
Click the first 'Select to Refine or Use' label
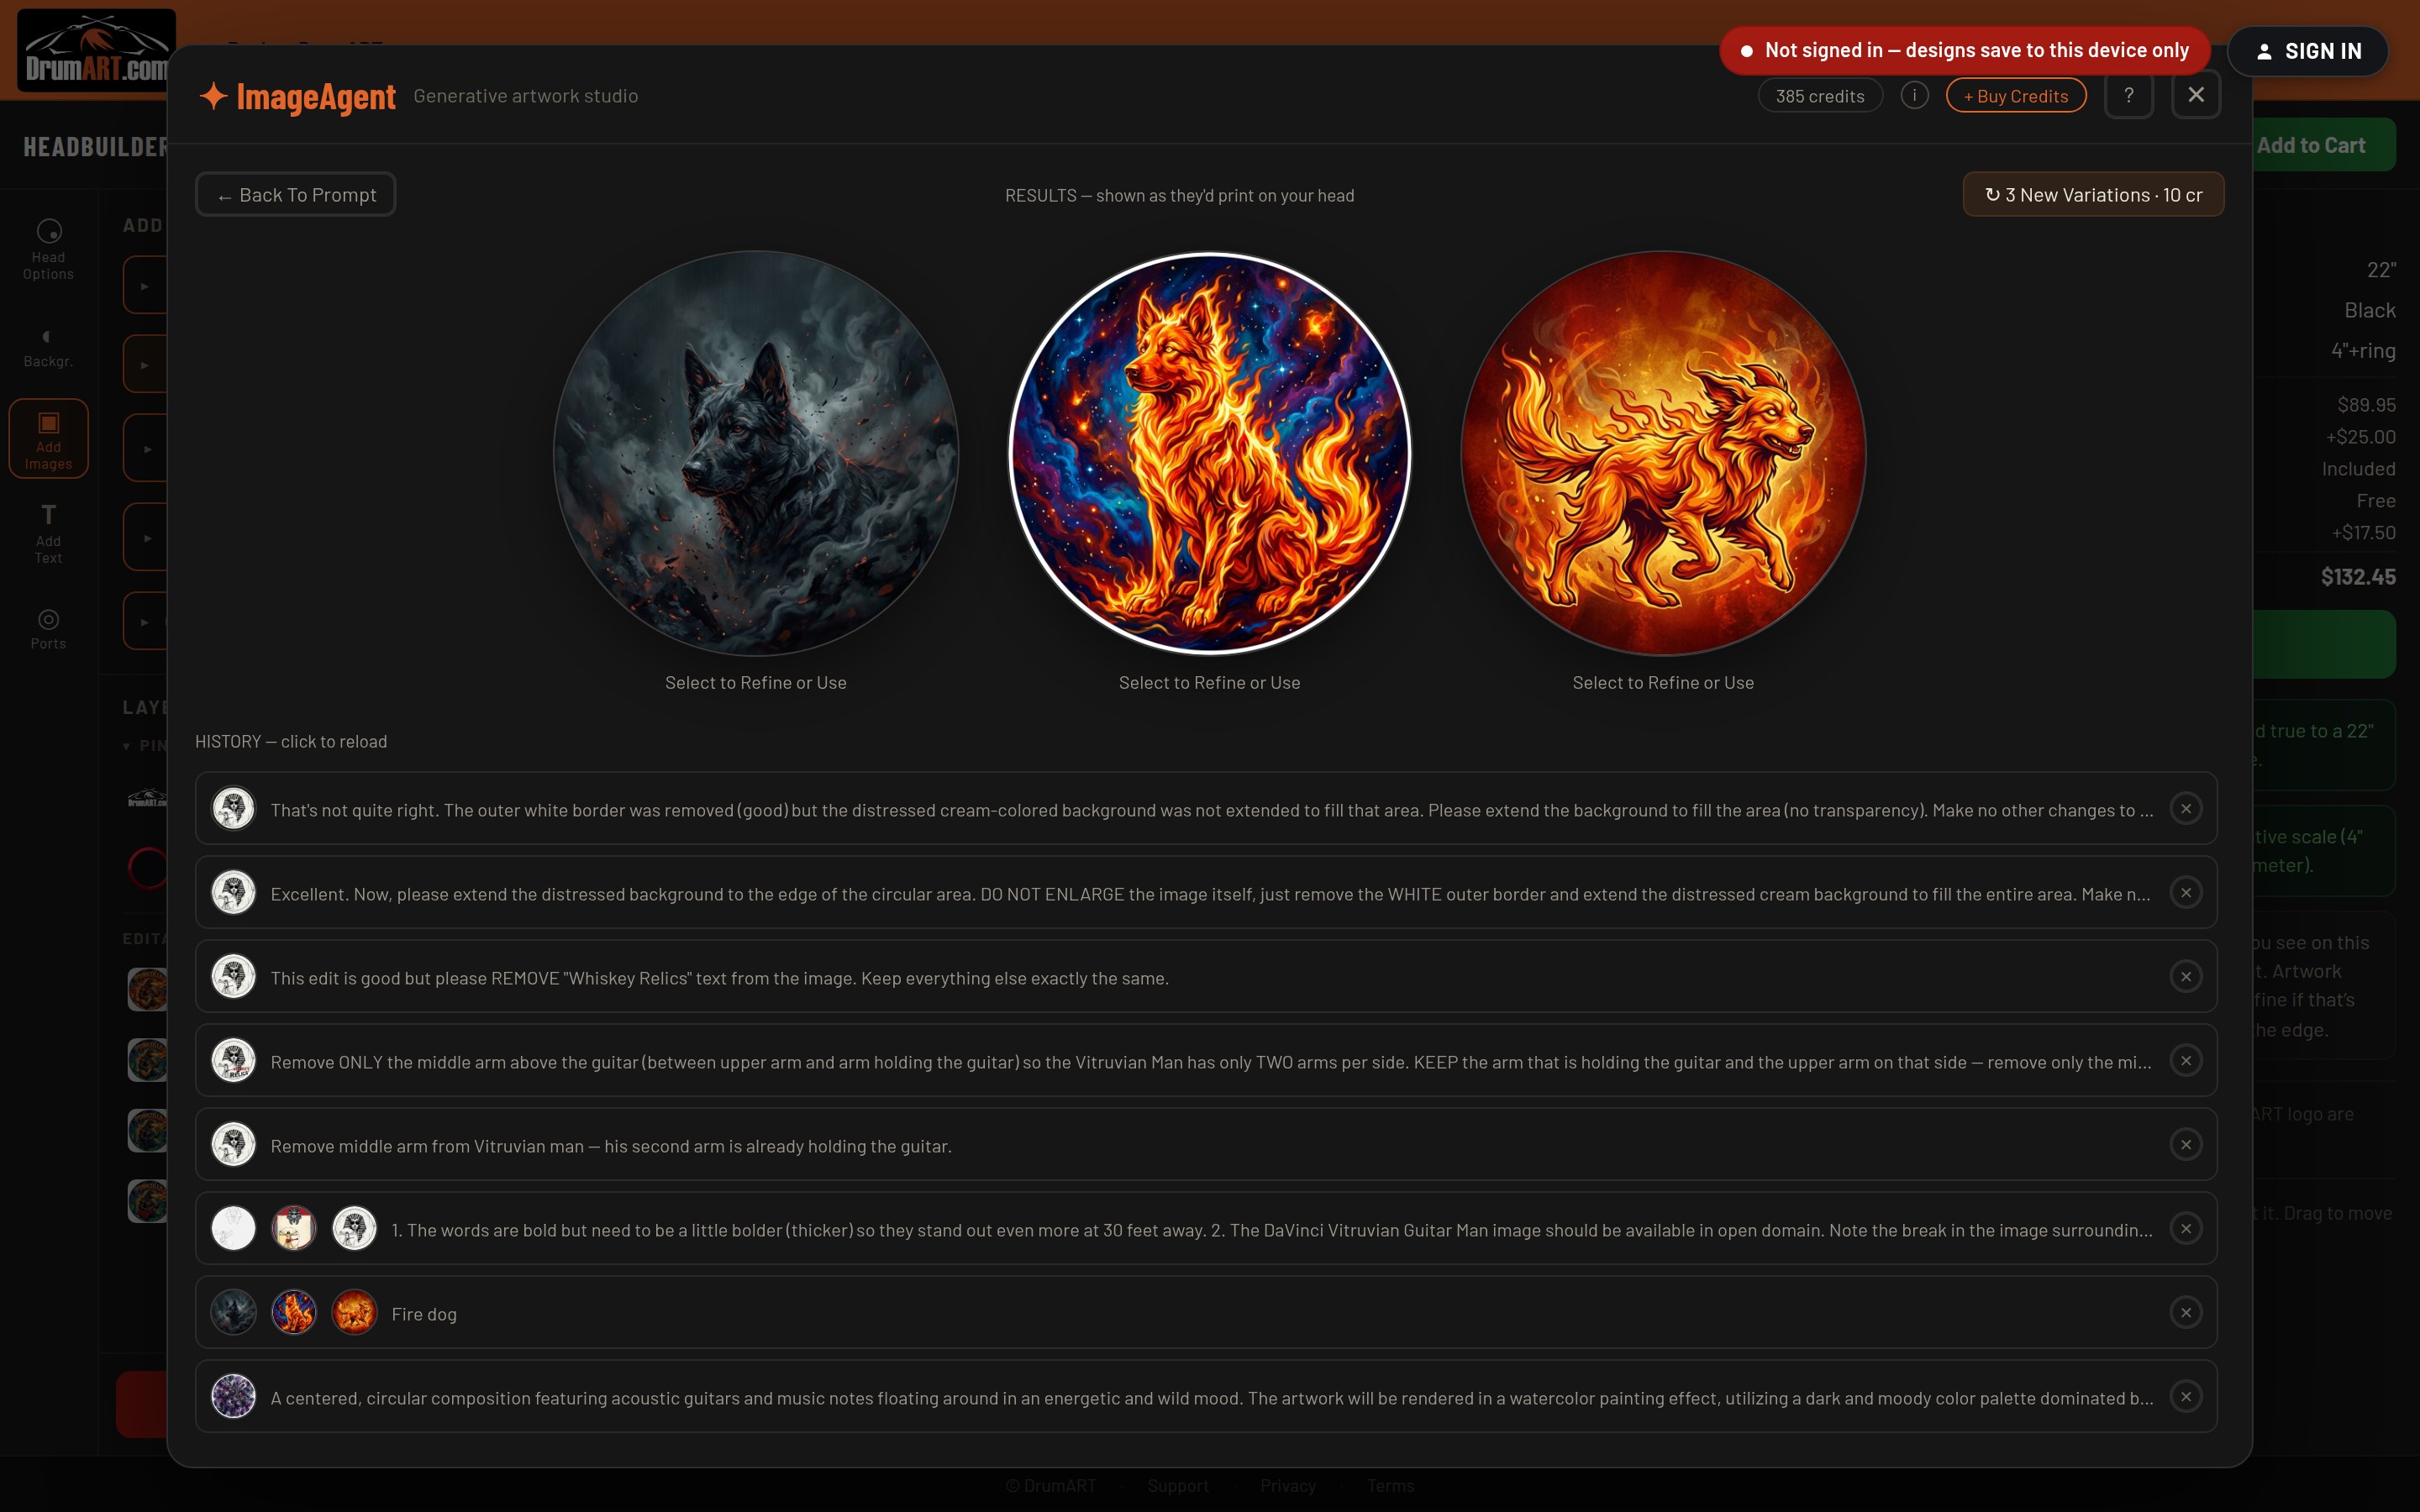click(x=756, y=683)
